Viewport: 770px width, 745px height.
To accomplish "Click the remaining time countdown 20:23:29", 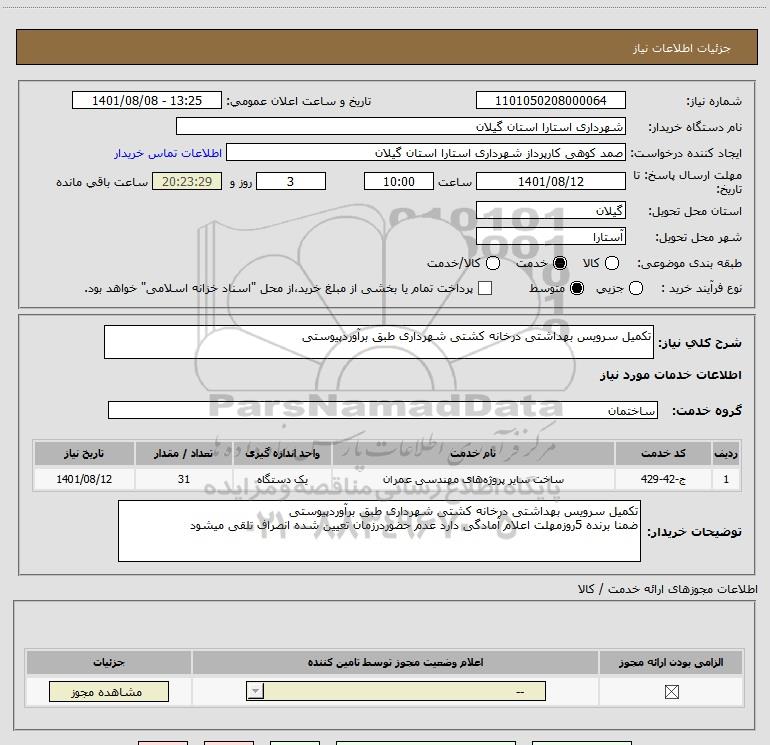I will tap(187, 181).
